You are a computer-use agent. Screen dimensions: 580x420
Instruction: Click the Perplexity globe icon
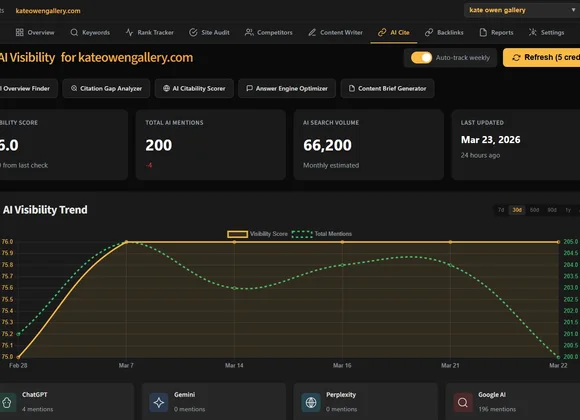pos(311,402)
